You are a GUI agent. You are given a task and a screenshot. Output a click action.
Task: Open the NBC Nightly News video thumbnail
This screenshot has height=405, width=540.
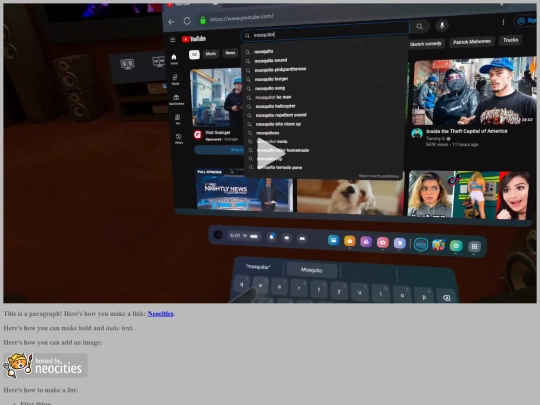pos(244,189)
